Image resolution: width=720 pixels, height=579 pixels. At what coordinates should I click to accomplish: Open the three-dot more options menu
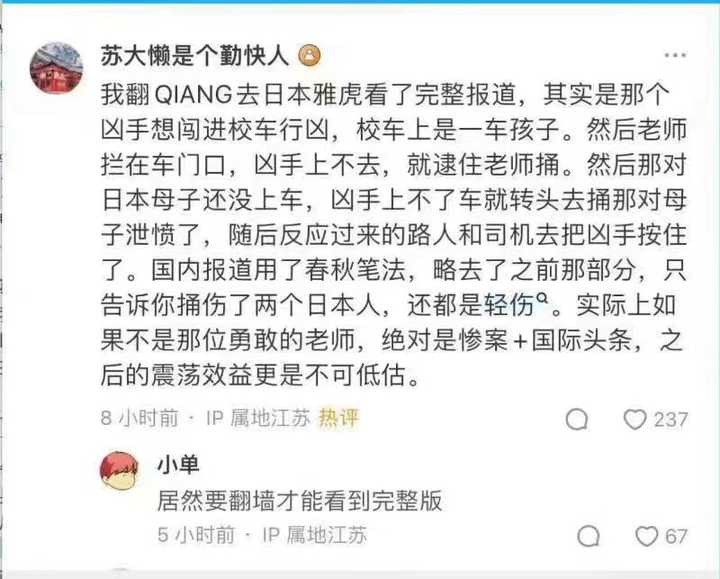[x=675, y=55]
